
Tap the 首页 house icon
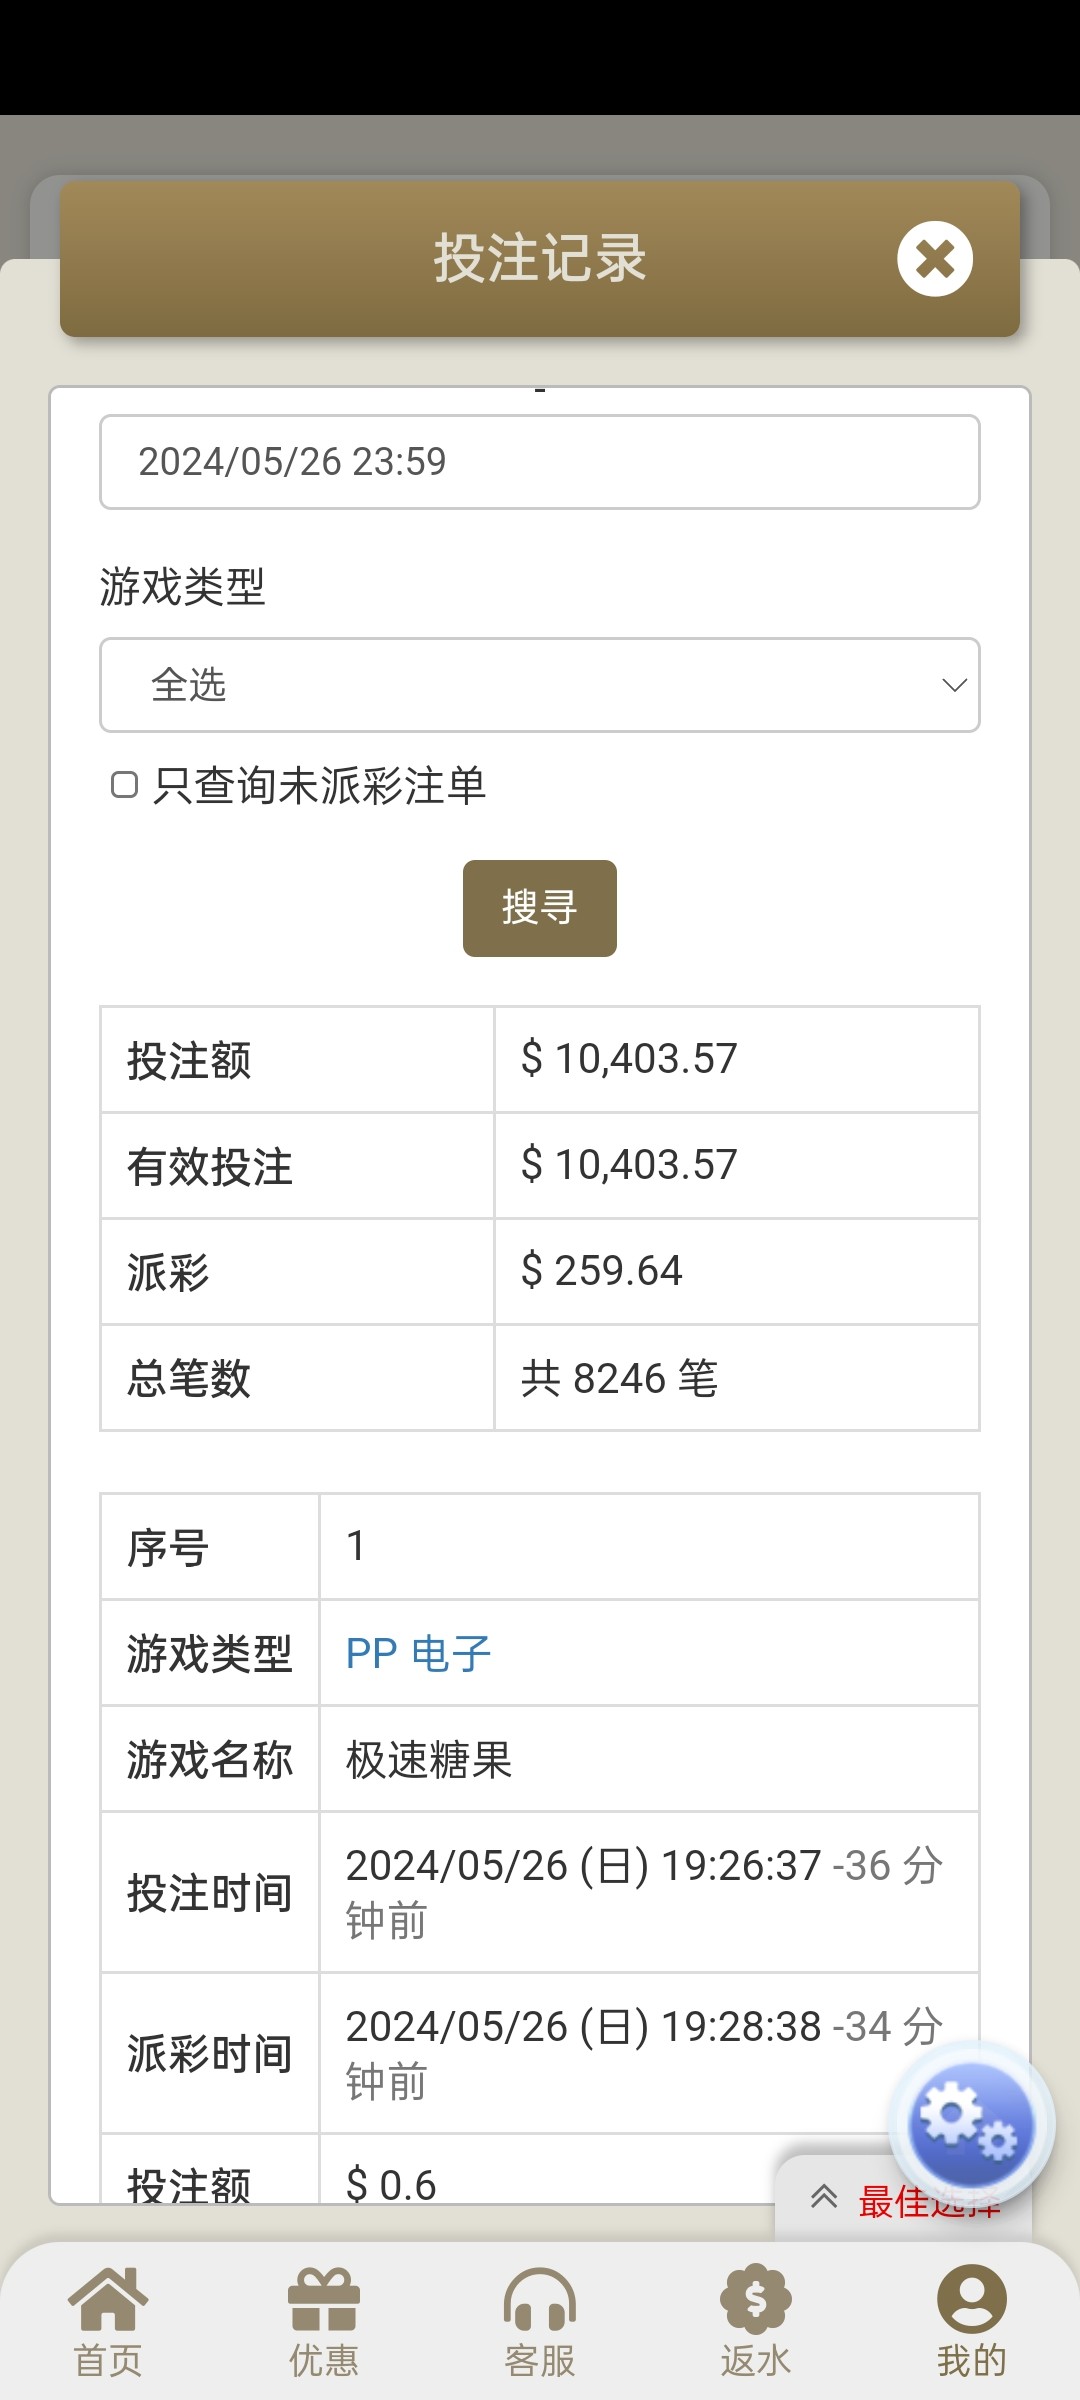click(108, 2299)
